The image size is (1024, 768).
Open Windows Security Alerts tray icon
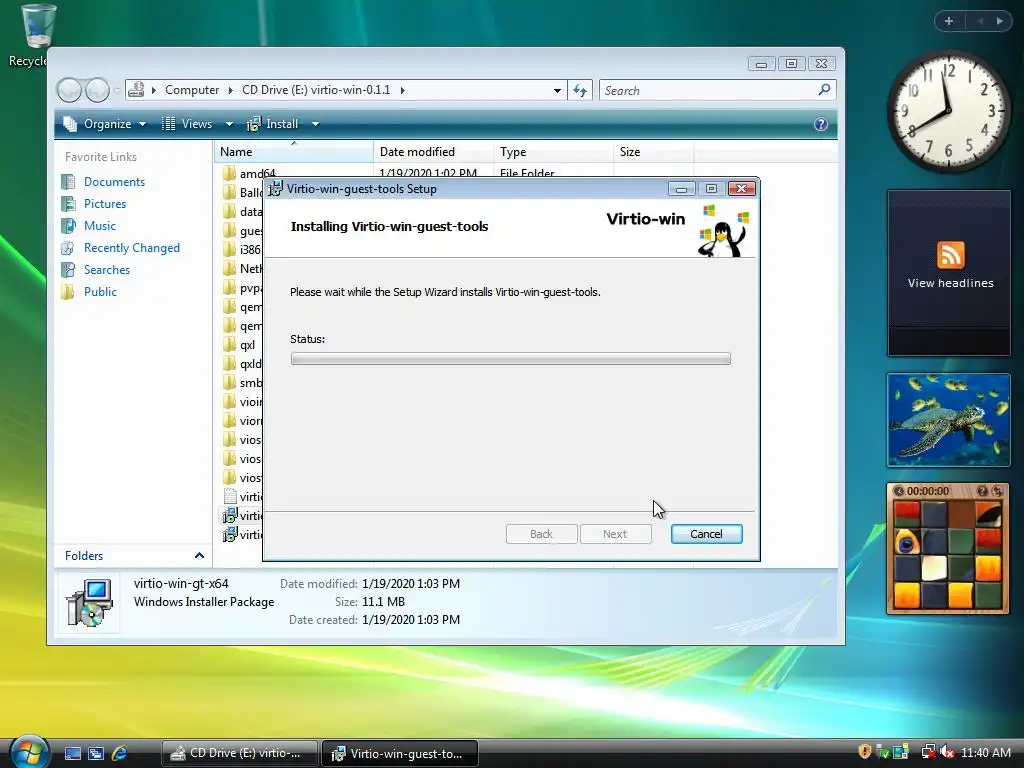pos(865,752)
